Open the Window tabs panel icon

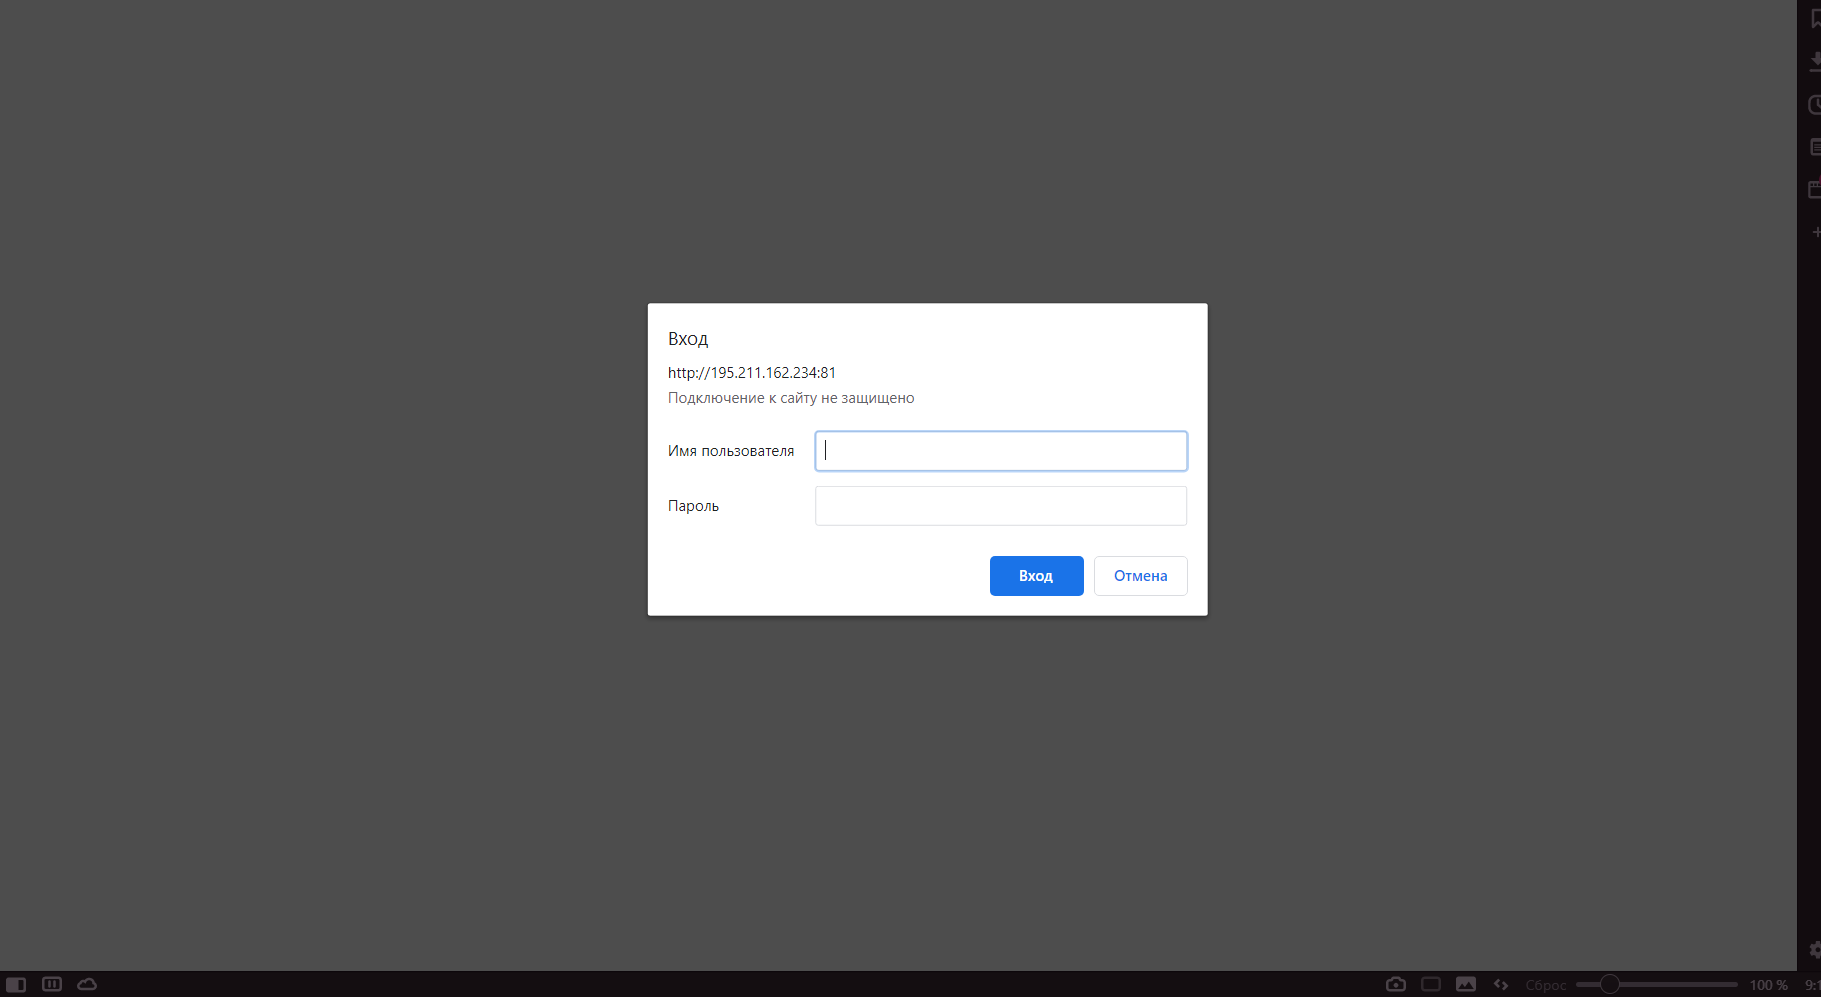(1815, 189)
